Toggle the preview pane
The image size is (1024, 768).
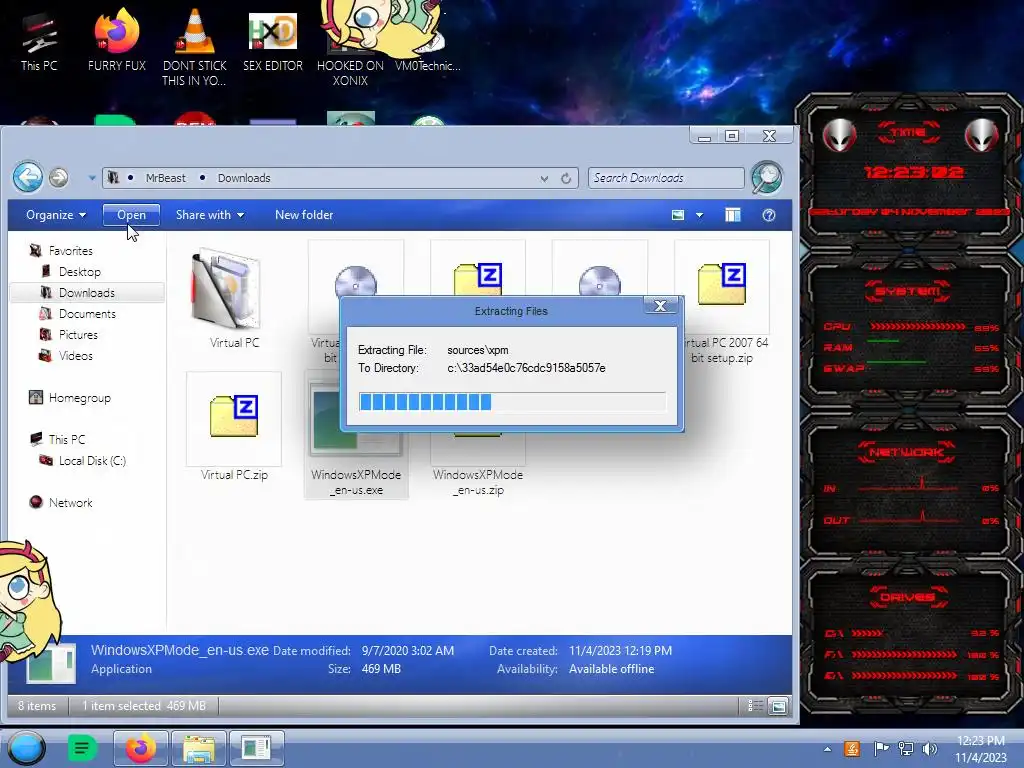pyautogui.click(x=733, y=215)
